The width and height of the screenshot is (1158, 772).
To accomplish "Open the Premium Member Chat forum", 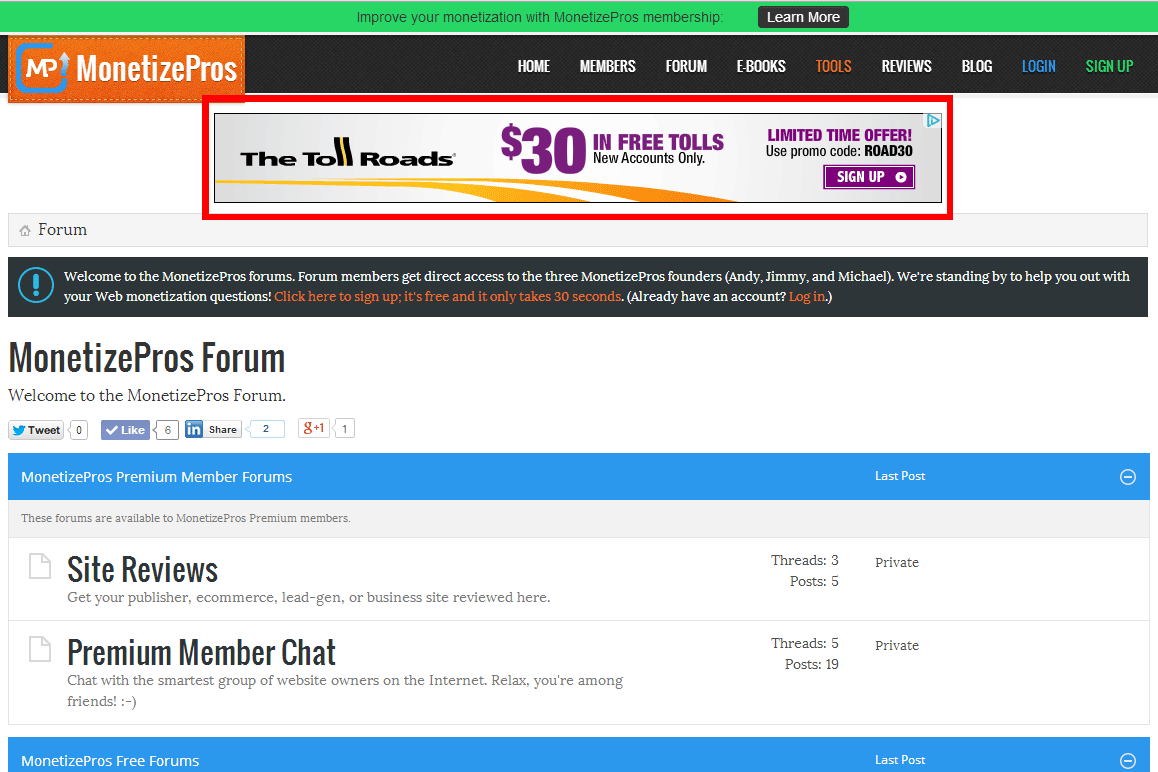I will (x=201, y=653).
